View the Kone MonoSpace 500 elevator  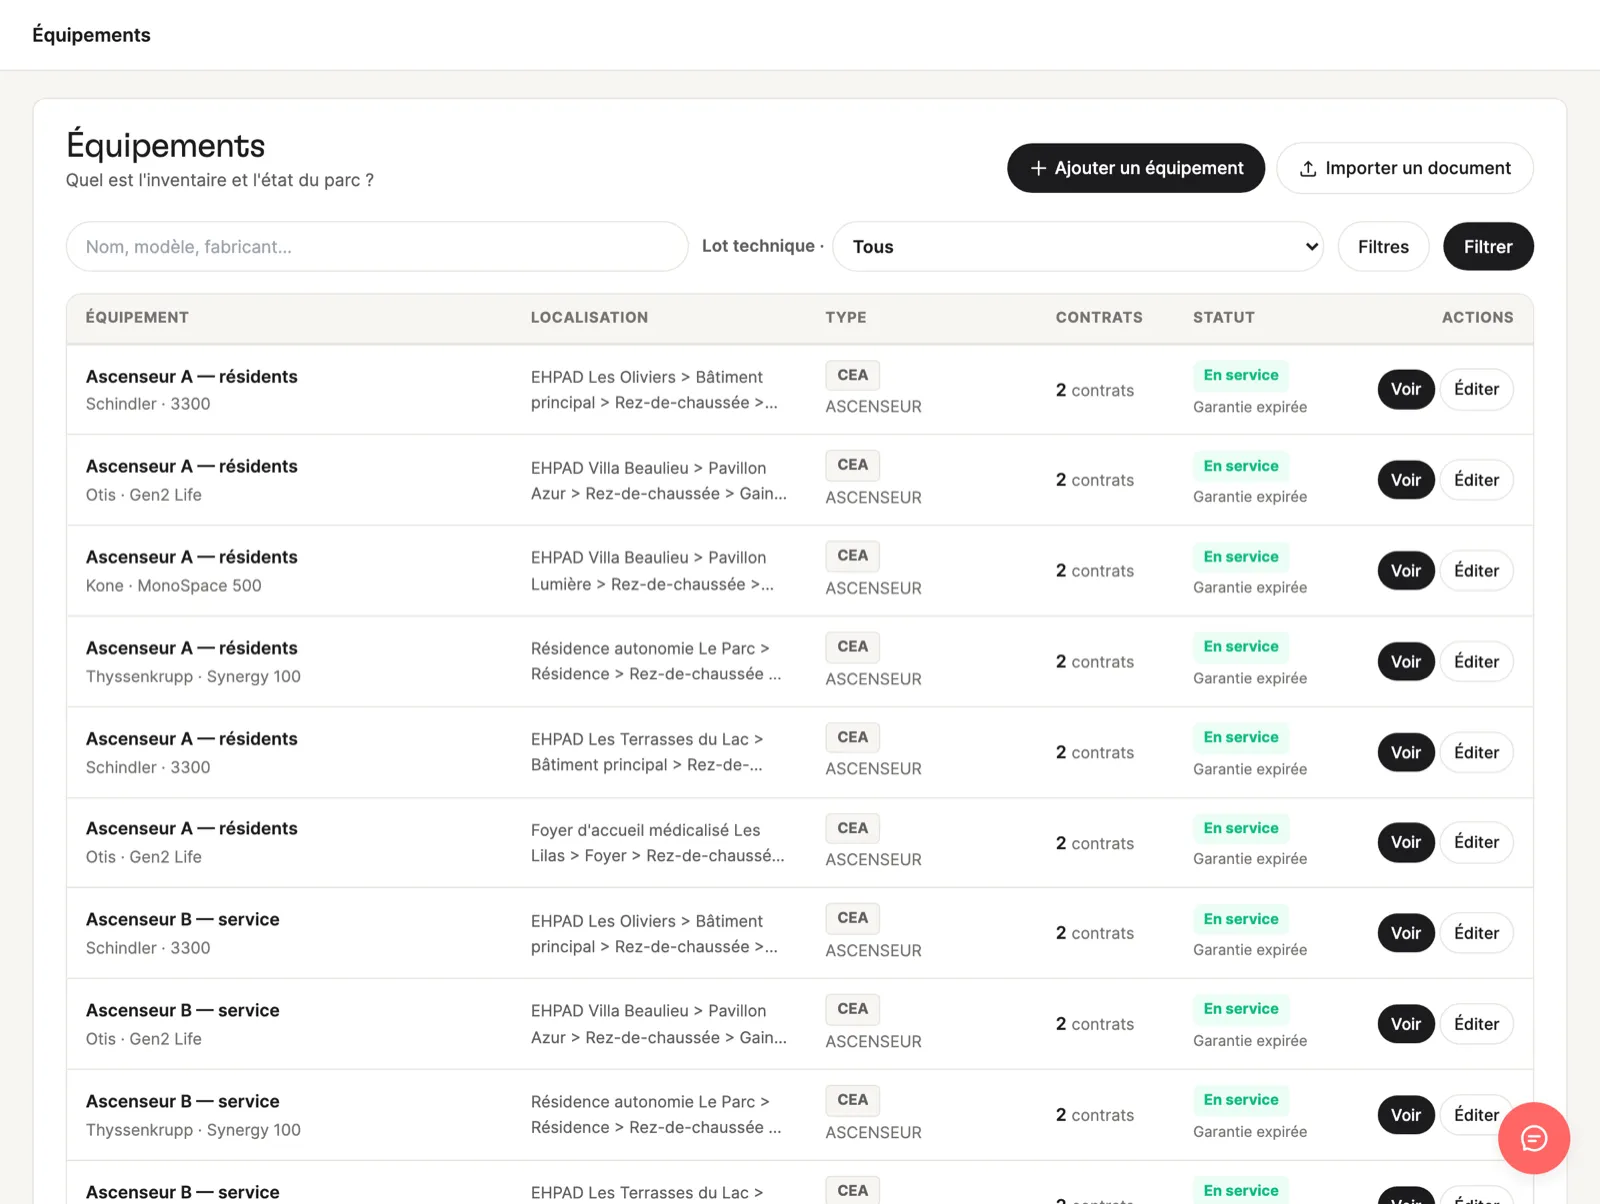(1406, 571)
